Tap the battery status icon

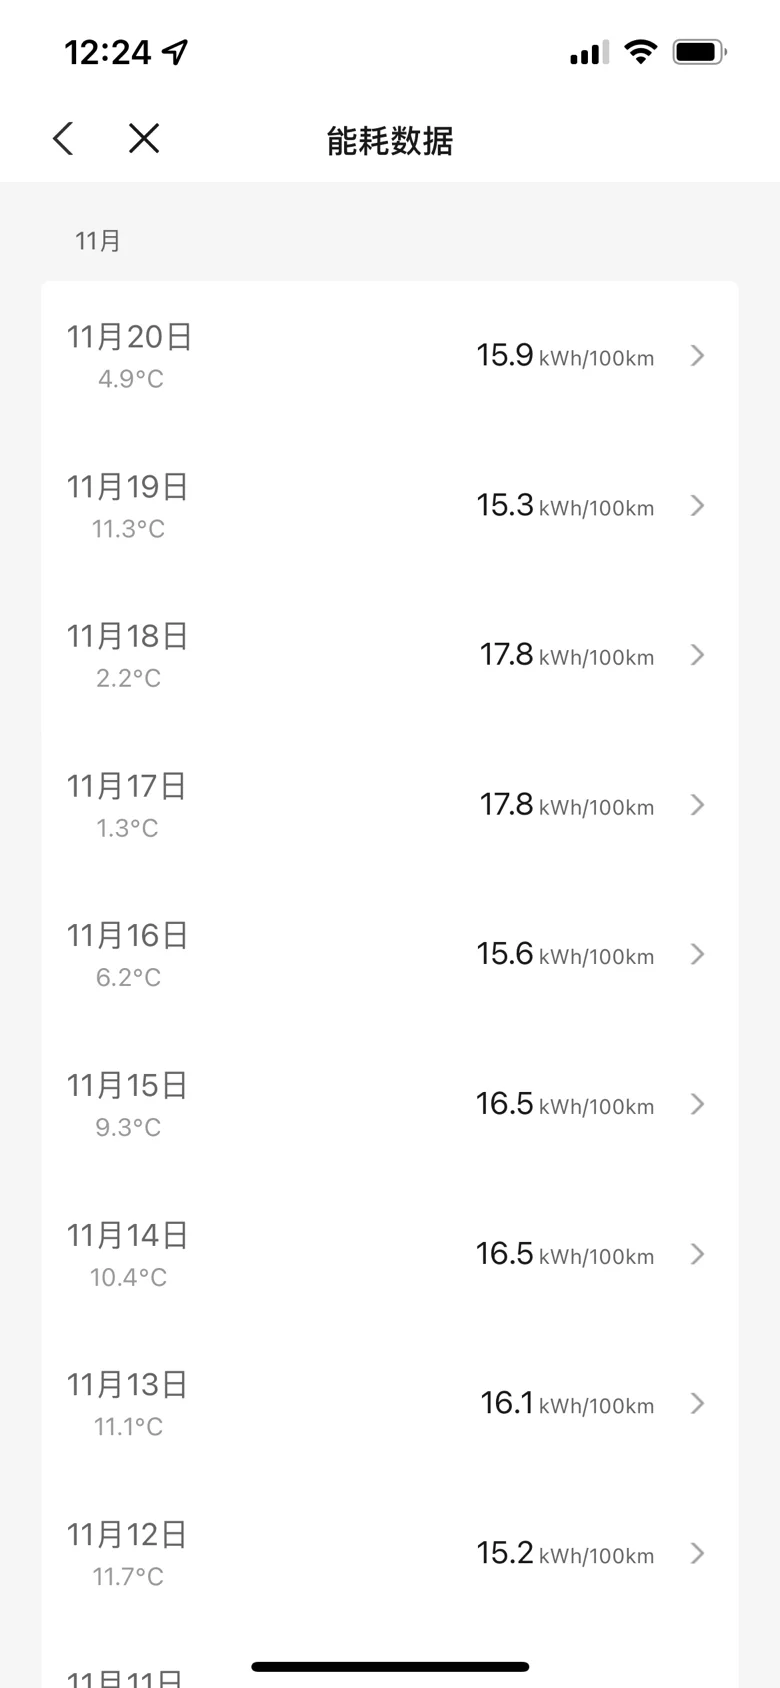click(699, 52)
